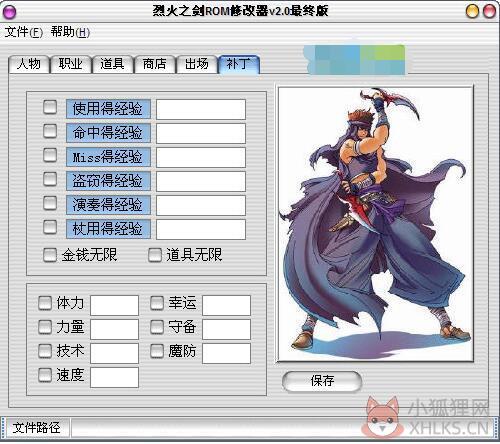This screenshot has height=444, width=500.
Task: Switch to the 职业 tab
Action: pos(71,64)
